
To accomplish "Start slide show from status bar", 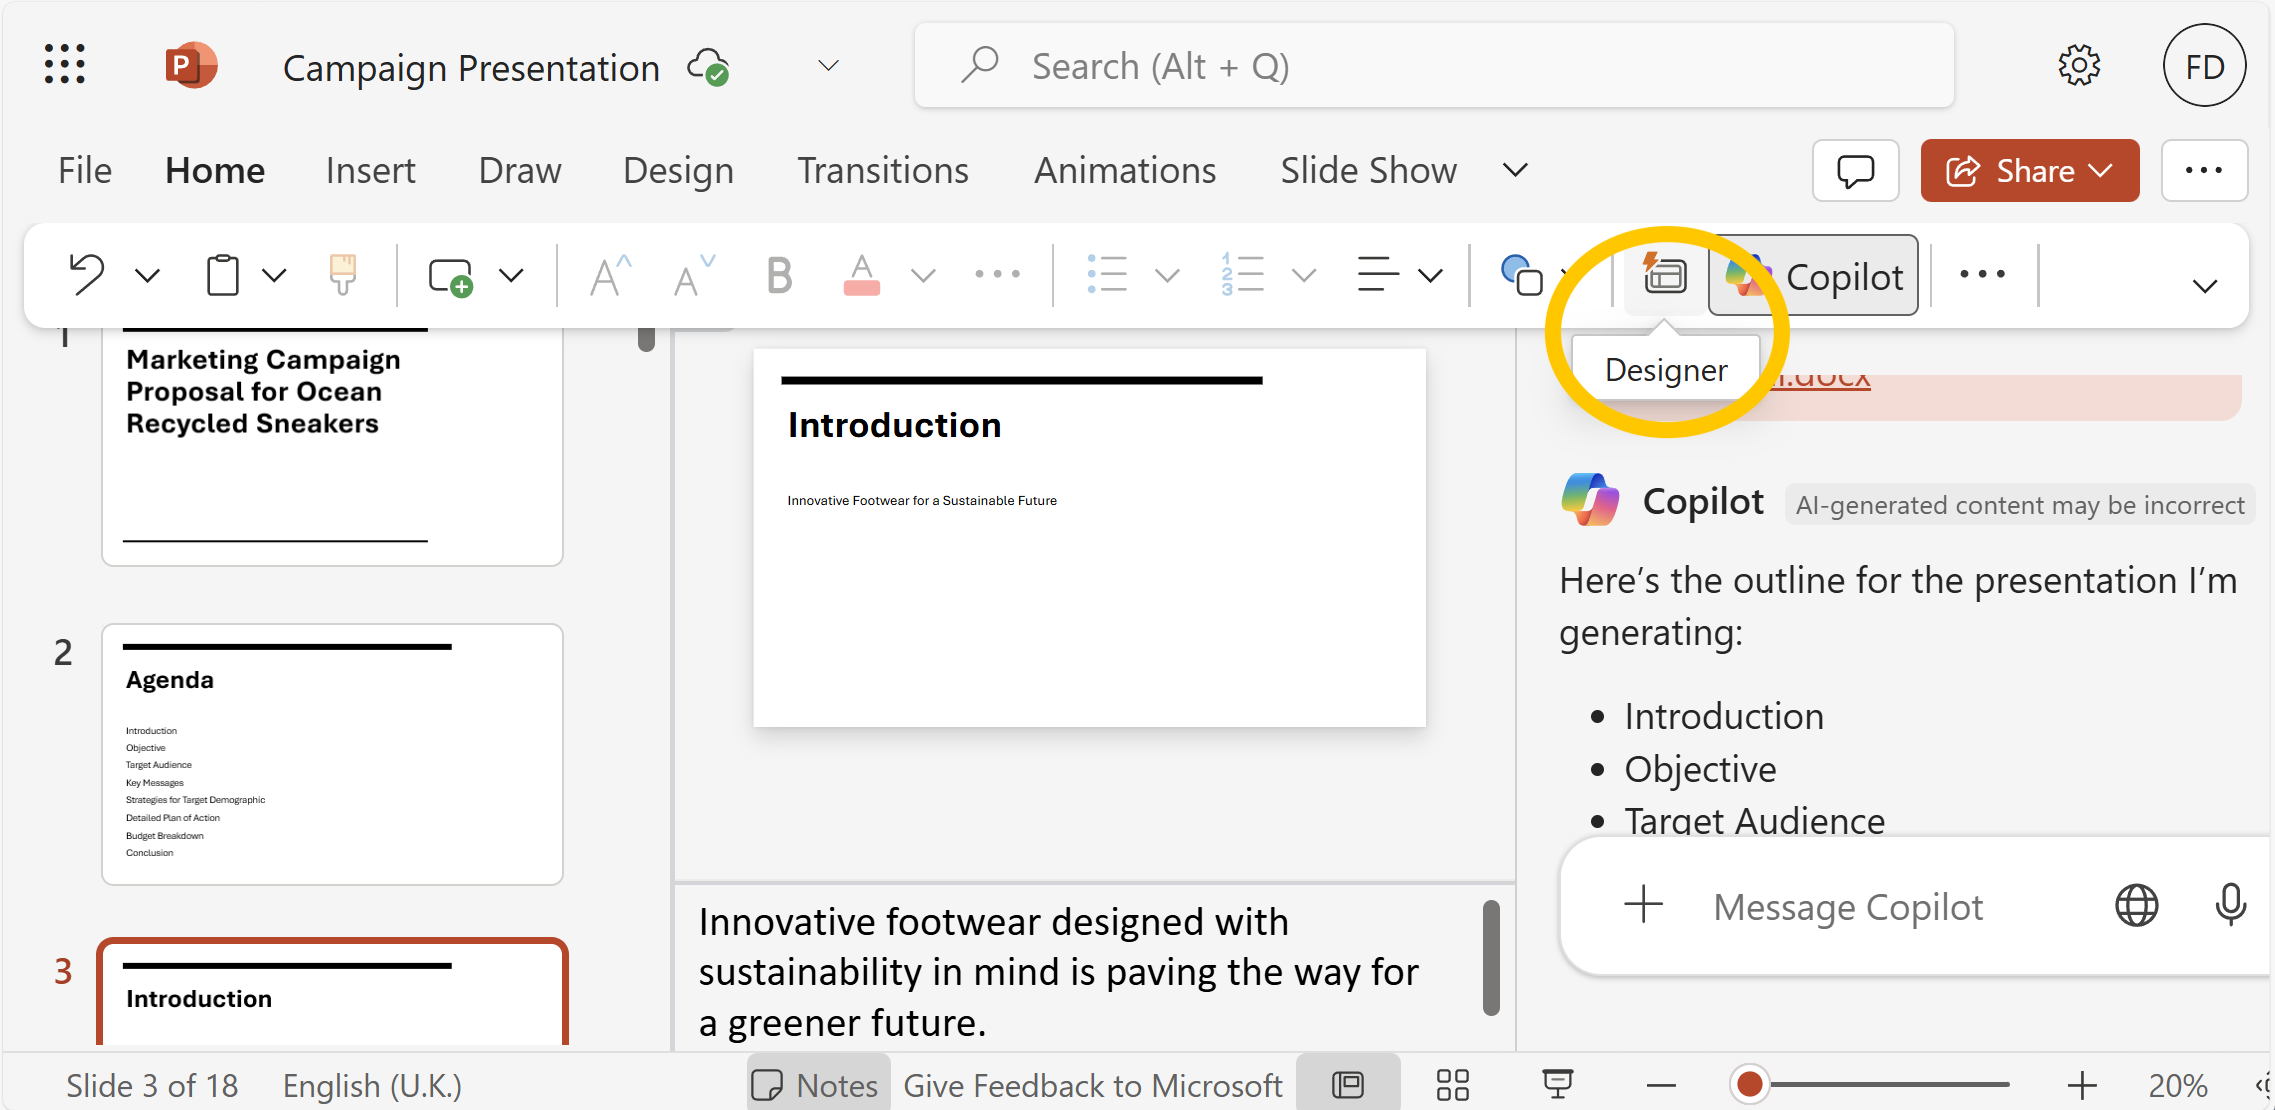I will click(x=1557, y=1084).
